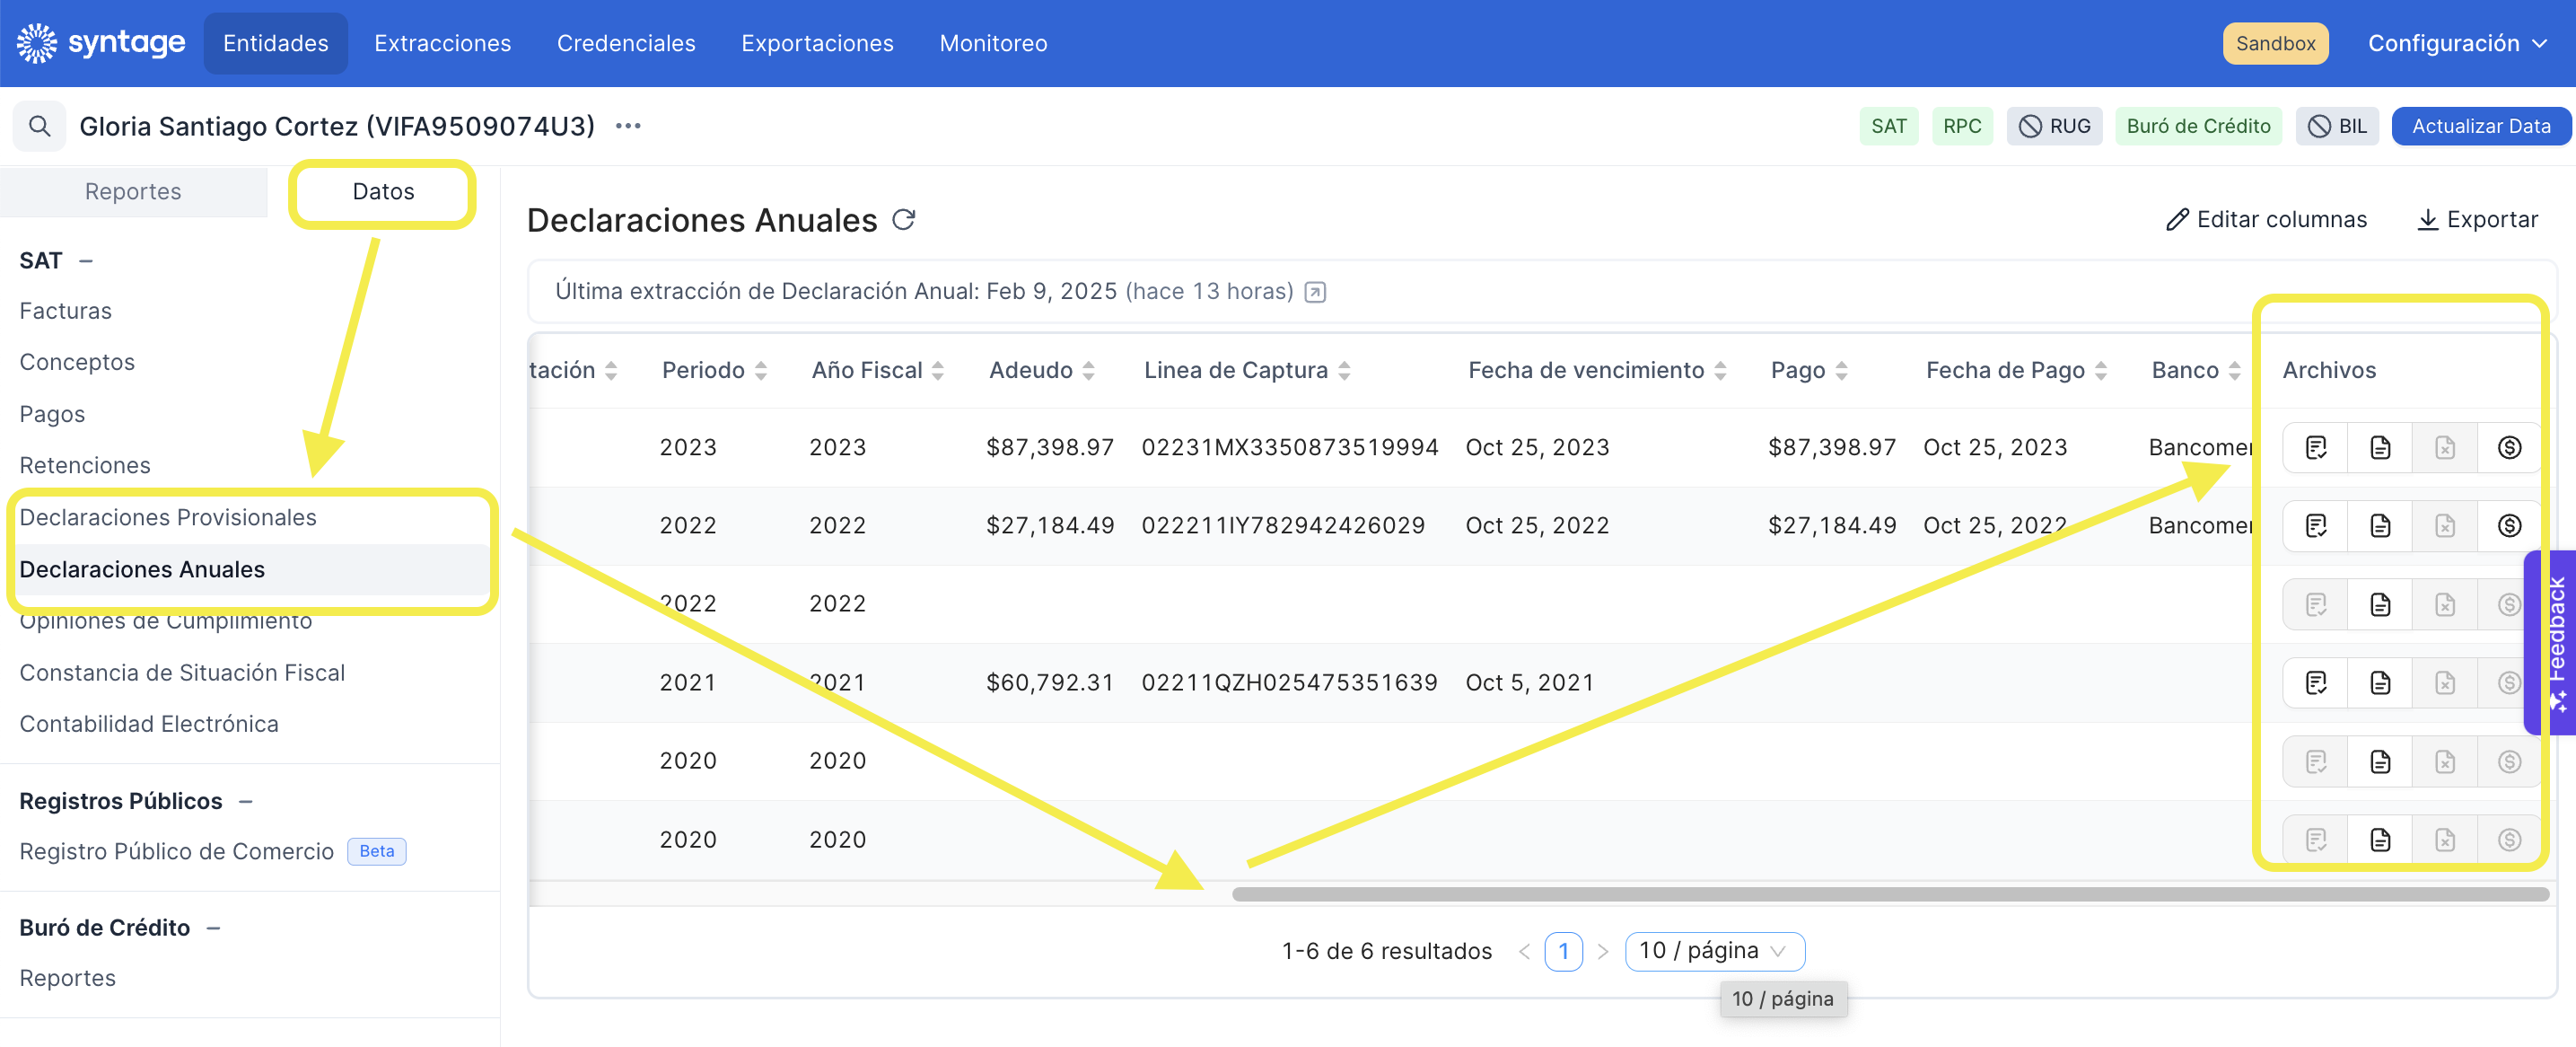
Task: Open document icon in $27,184.49 row
Action: click(x=2380, y=525)
